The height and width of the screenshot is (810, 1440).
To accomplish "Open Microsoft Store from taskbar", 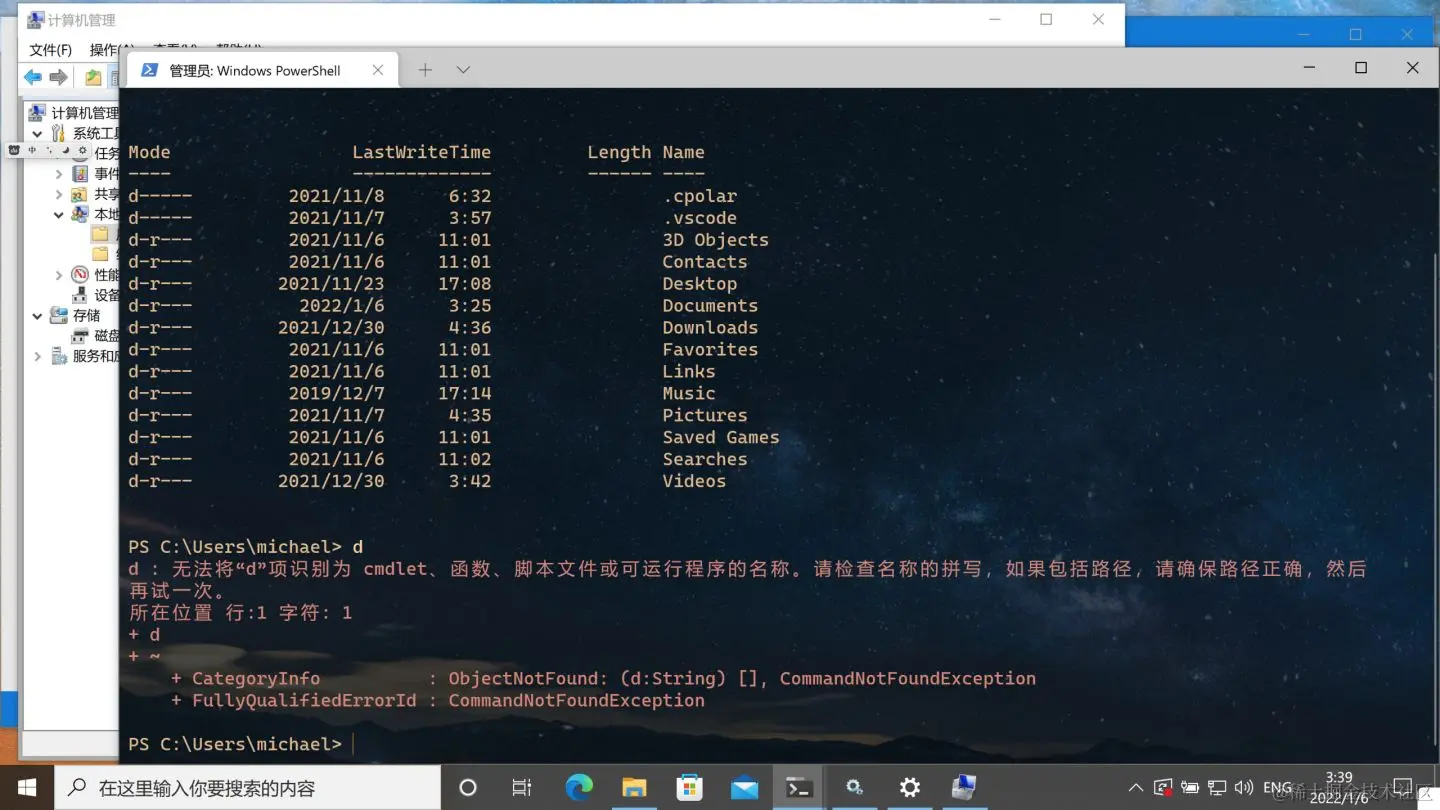I will click(x=689, y=788).
